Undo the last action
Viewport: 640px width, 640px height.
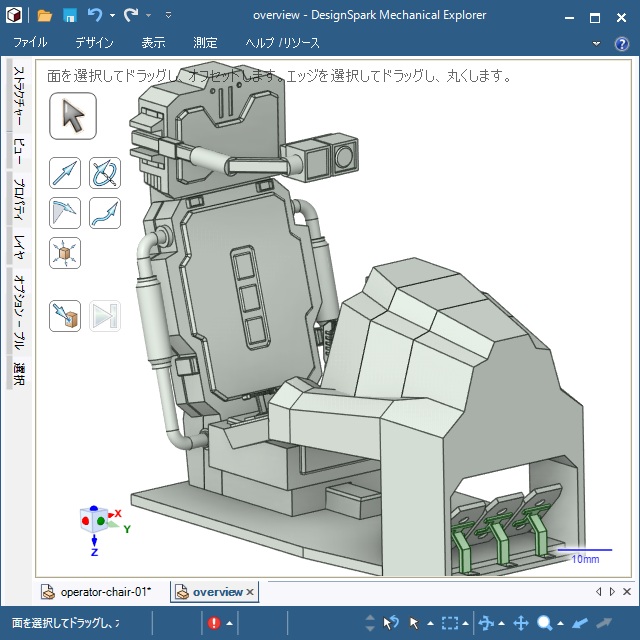pyautogui.click(x=95, y=16)
